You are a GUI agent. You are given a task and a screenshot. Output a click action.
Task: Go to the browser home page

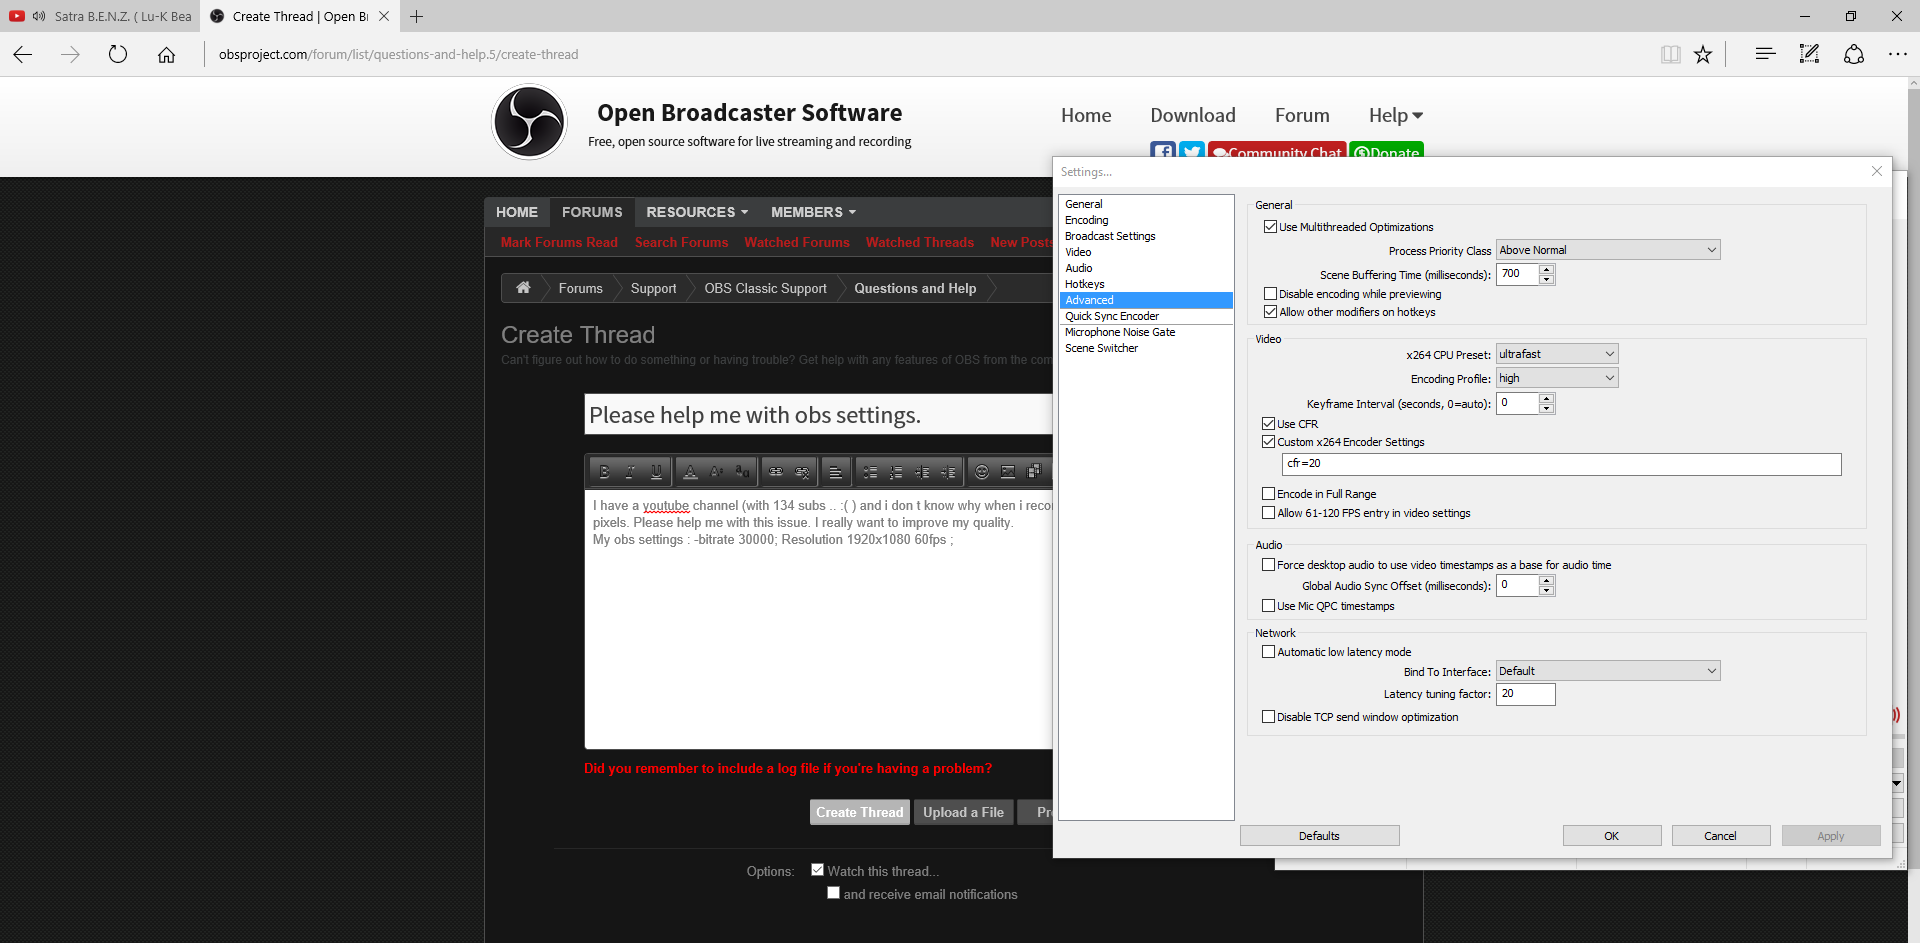click(x=166, y=54)
